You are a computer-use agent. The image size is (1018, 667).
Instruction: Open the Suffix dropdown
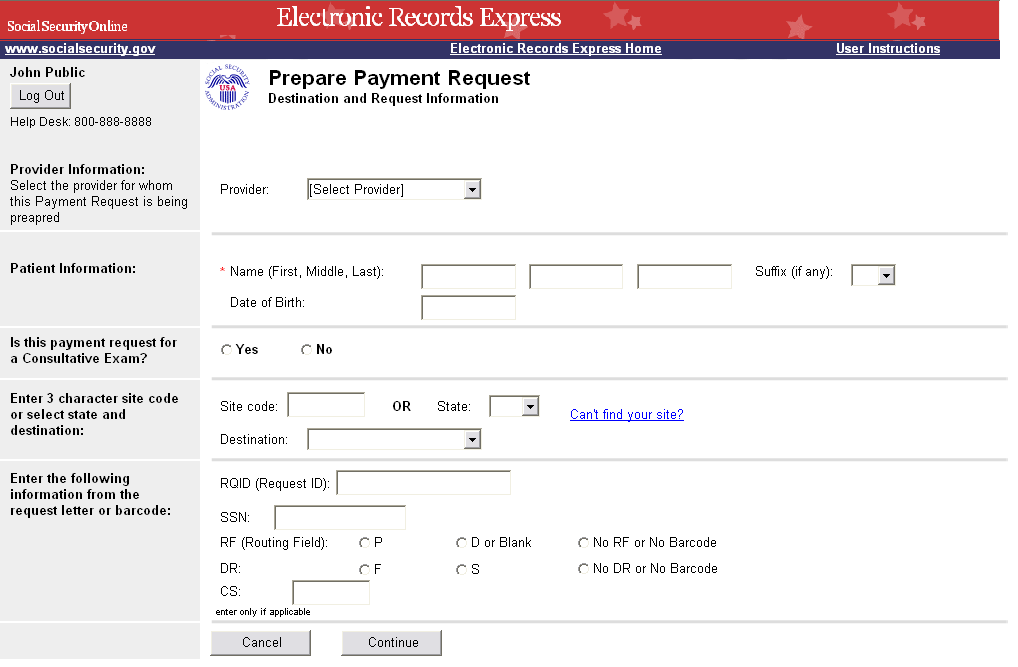(x=873, y=275)
